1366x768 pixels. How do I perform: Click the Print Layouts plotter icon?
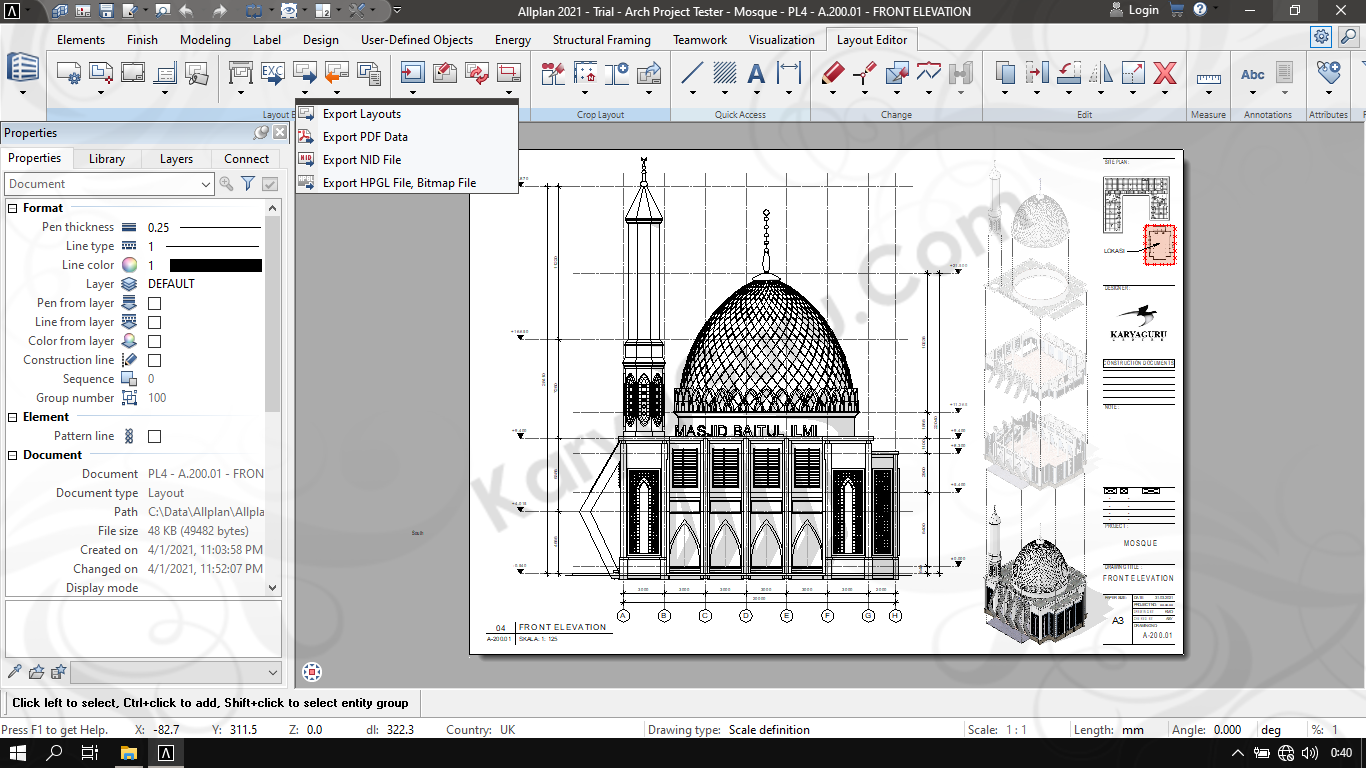click(x=241, y=73)
